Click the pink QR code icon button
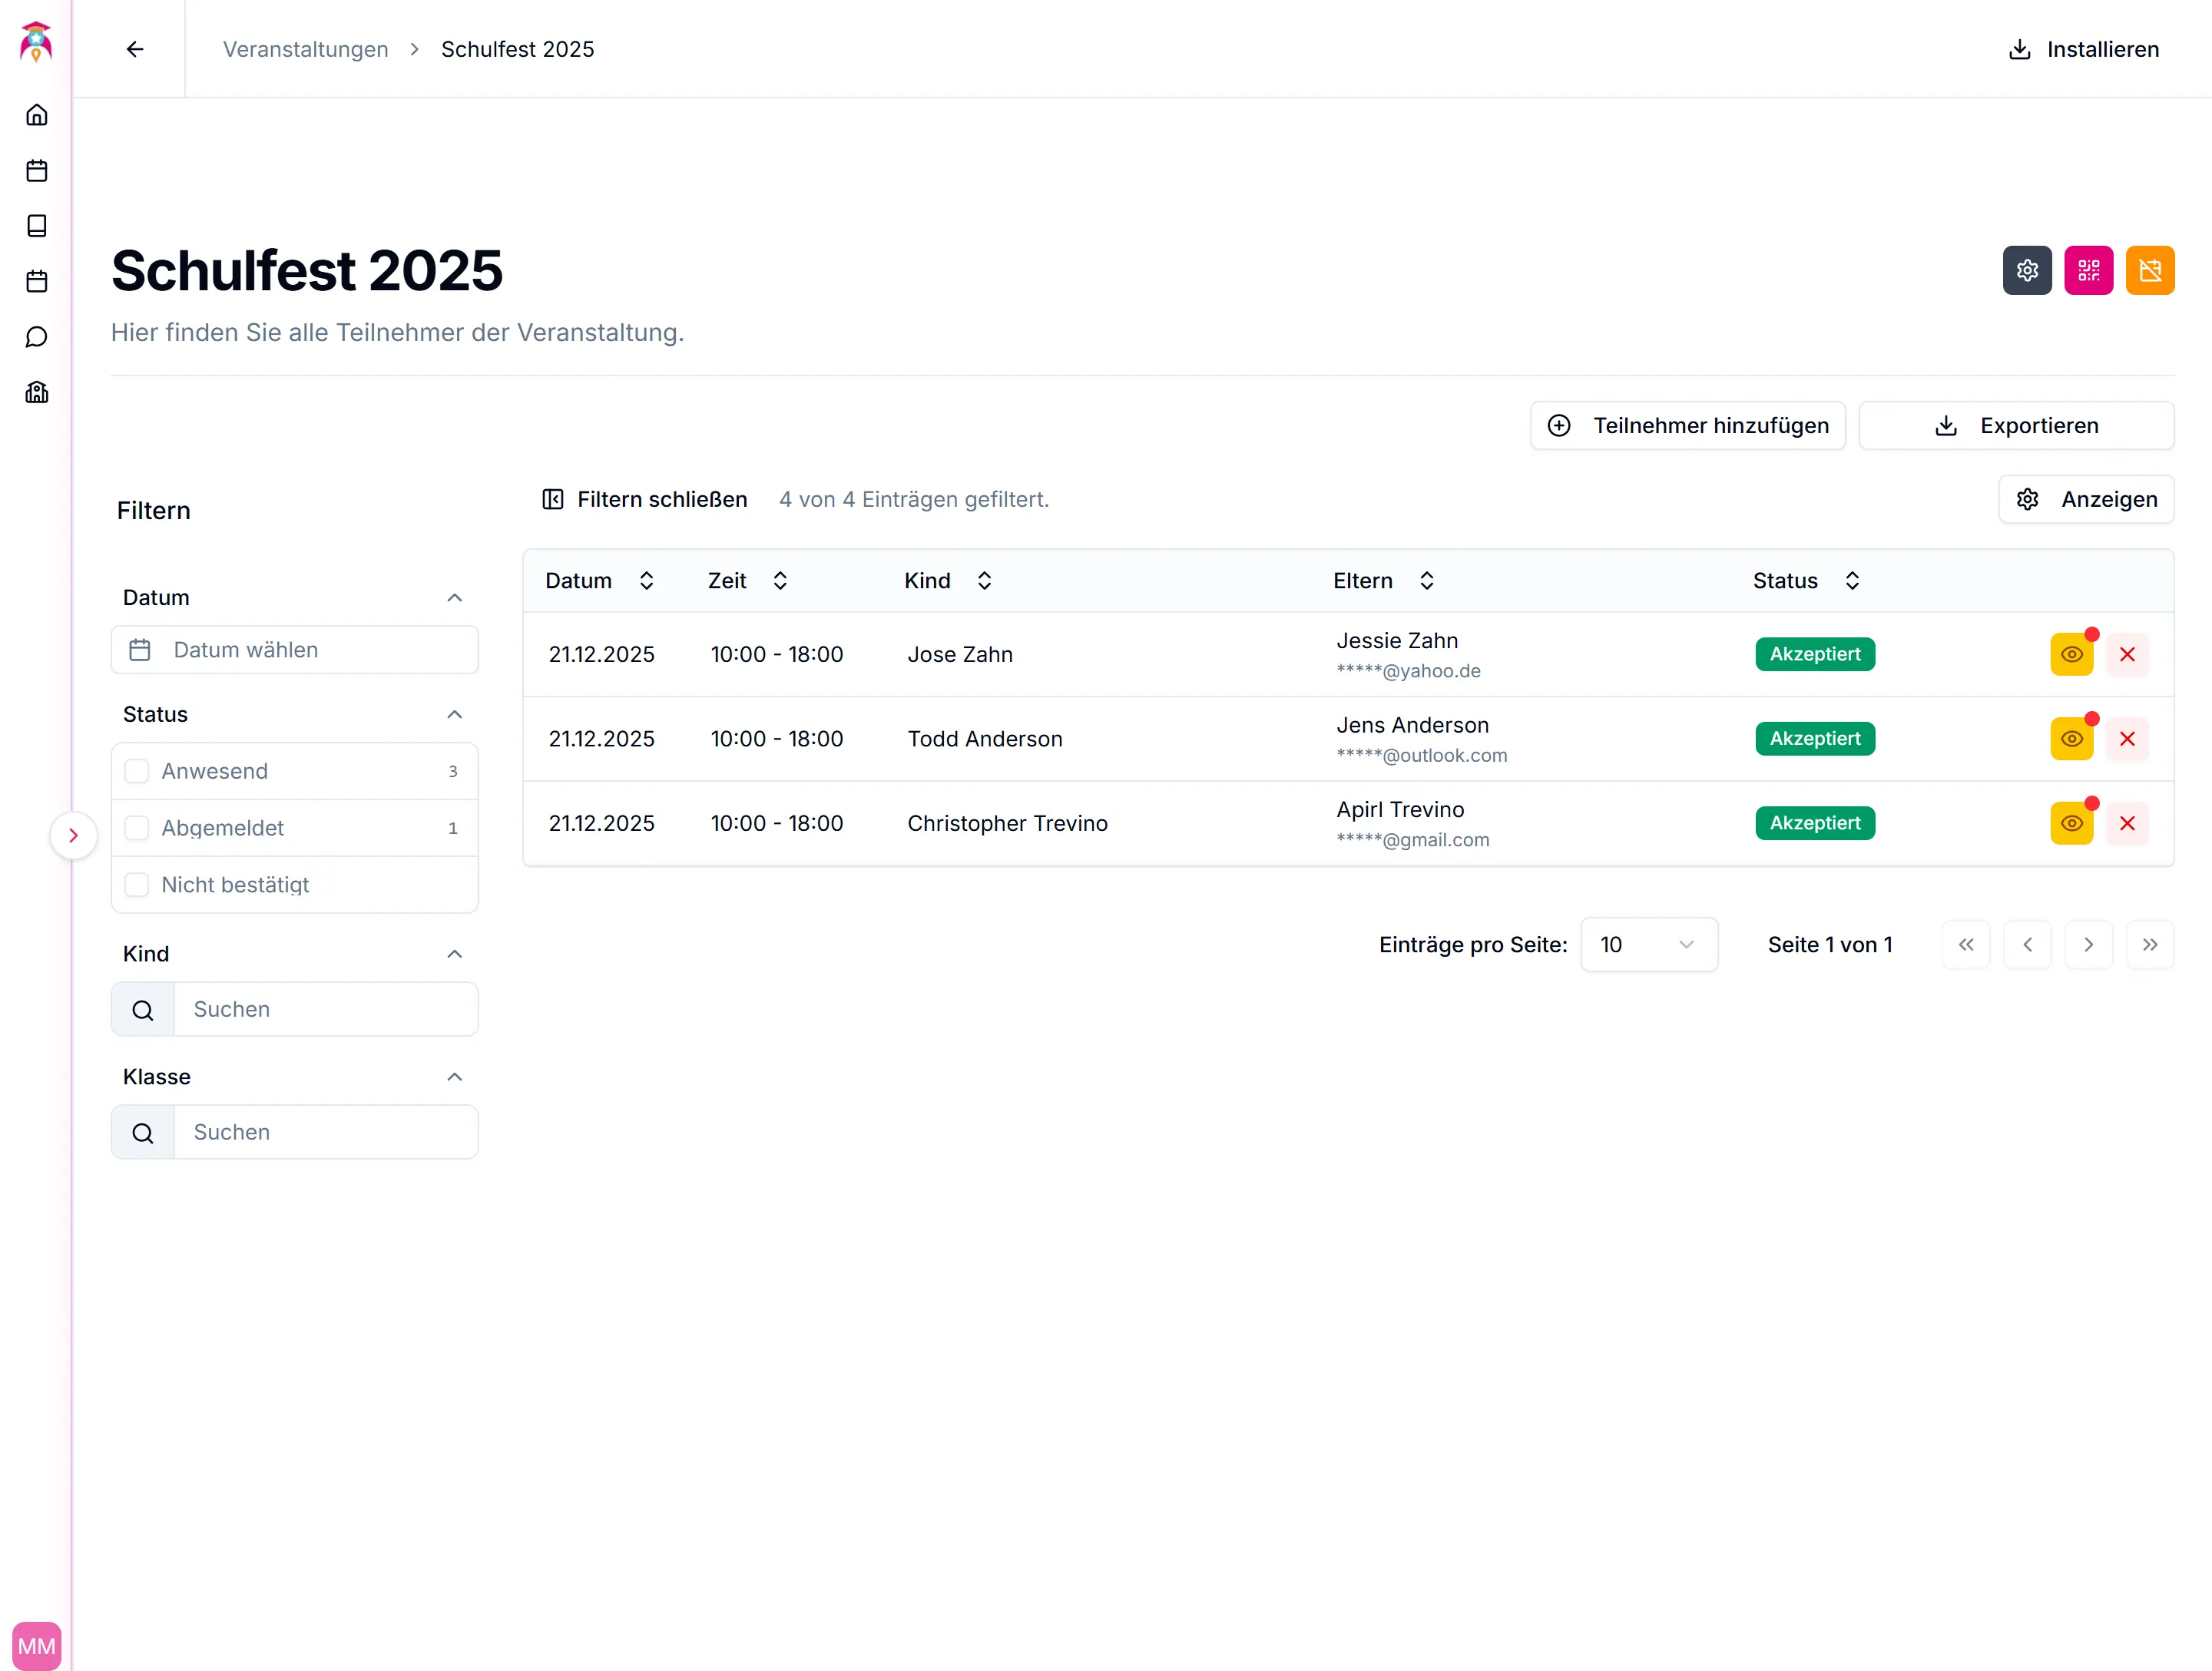Viewport: 2212px width, 1671px height. pos(2088,270)
